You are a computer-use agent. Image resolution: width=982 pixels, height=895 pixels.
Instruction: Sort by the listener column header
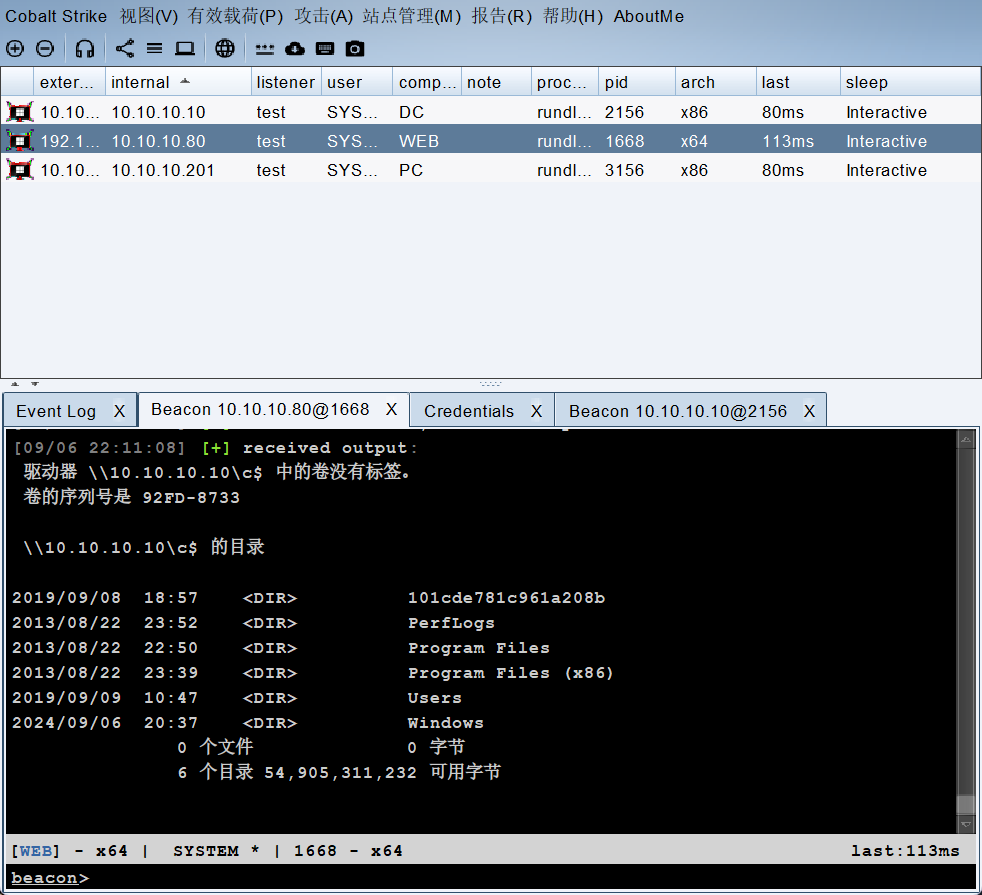pyautogui.click(x=286, y=82)
